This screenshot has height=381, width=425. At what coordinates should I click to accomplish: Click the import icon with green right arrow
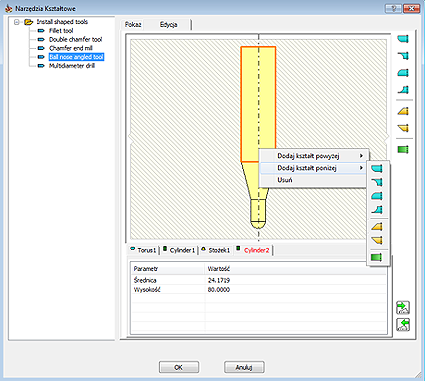coord(403,307)
